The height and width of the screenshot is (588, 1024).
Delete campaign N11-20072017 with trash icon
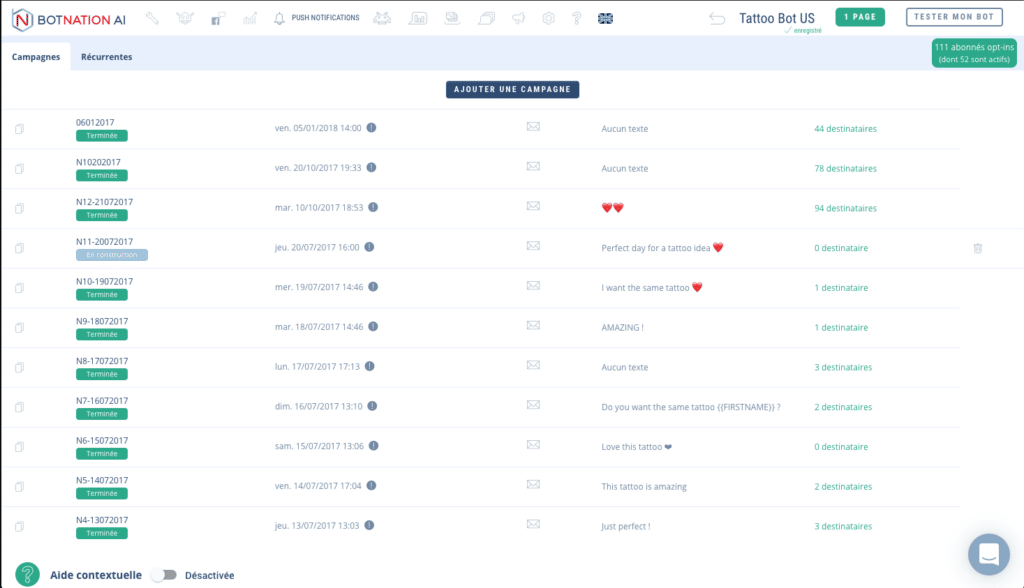978,248
